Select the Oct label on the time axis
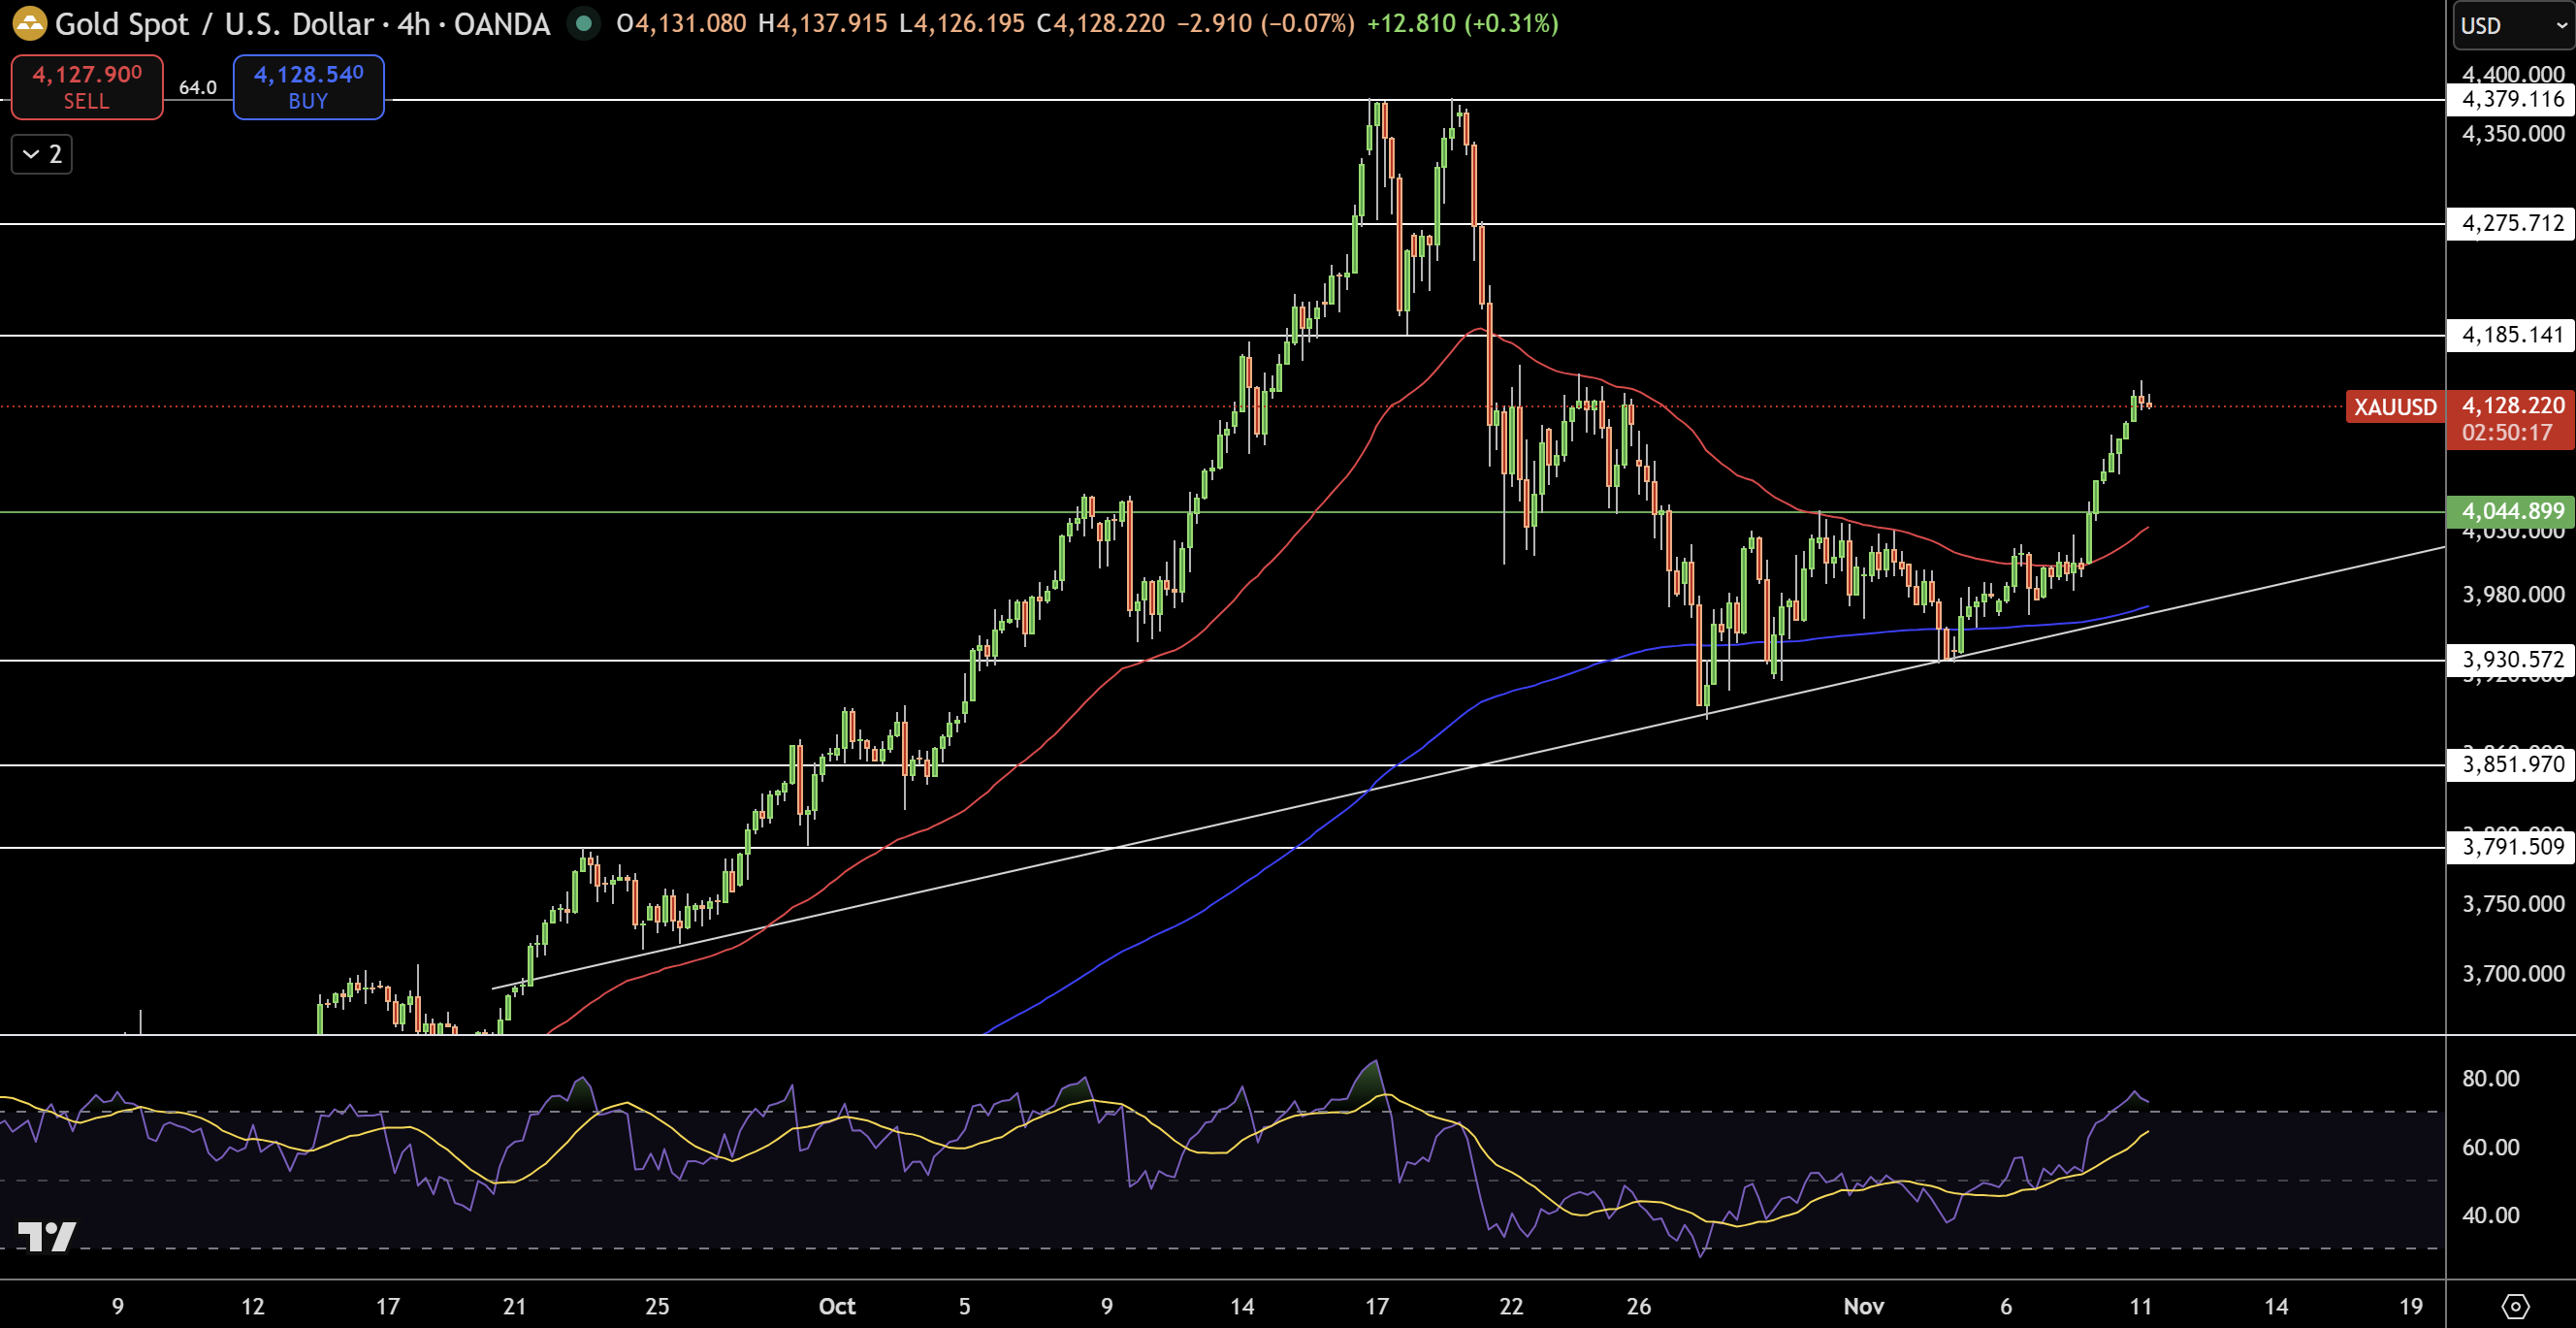This screenshot has height=1328, width=2576. coord(837,1306)
